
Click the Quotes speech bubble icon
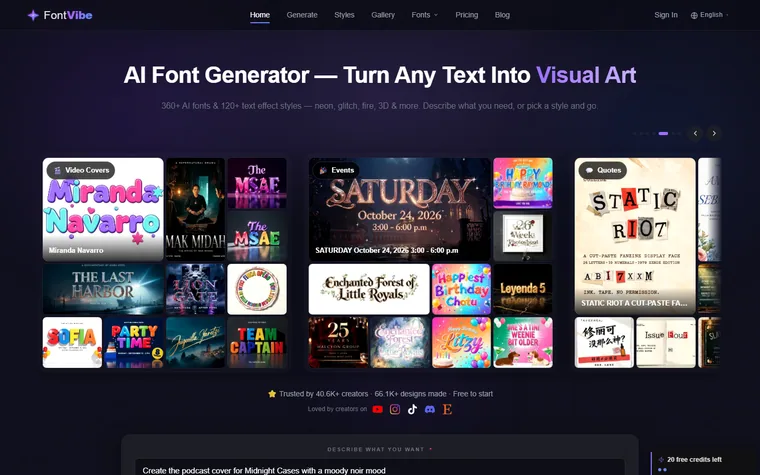(589, 170)
